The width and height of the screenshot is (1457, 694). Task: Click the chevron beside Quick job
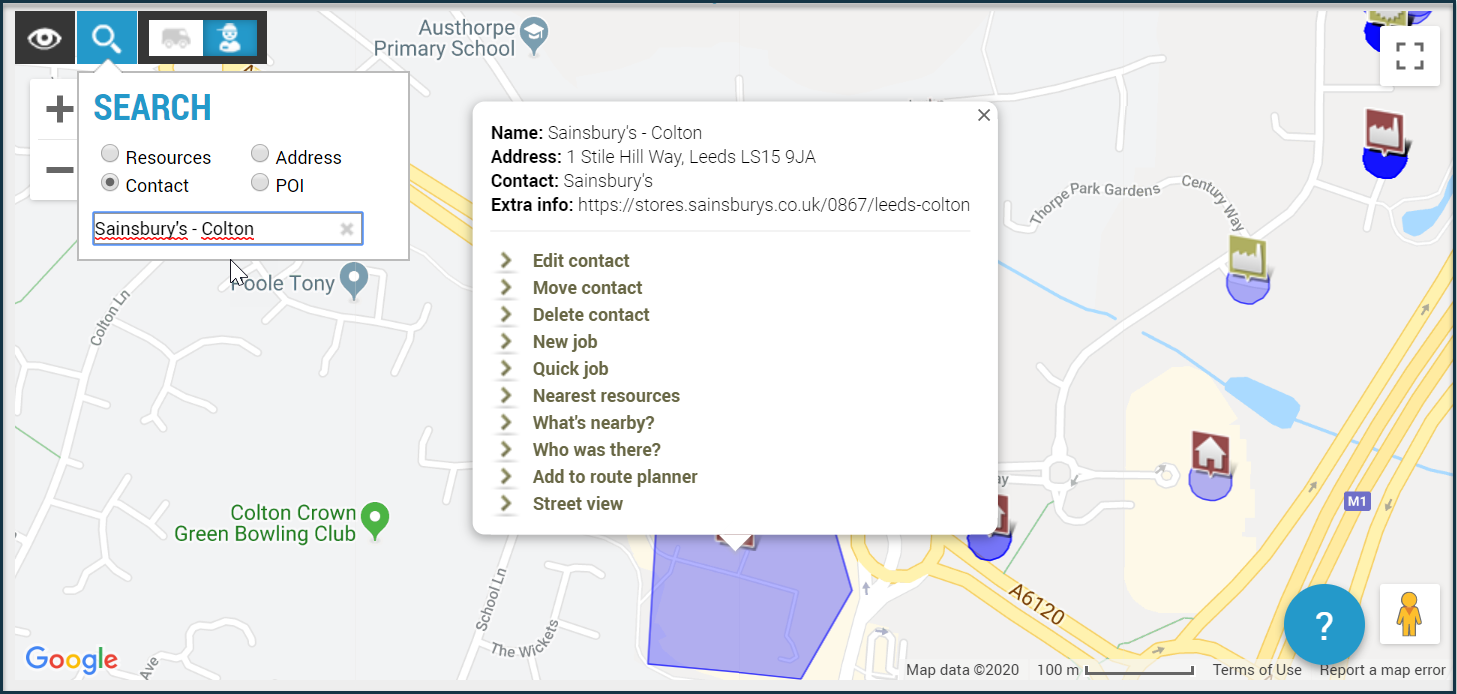pyautogui.click(x=507, y=369)
